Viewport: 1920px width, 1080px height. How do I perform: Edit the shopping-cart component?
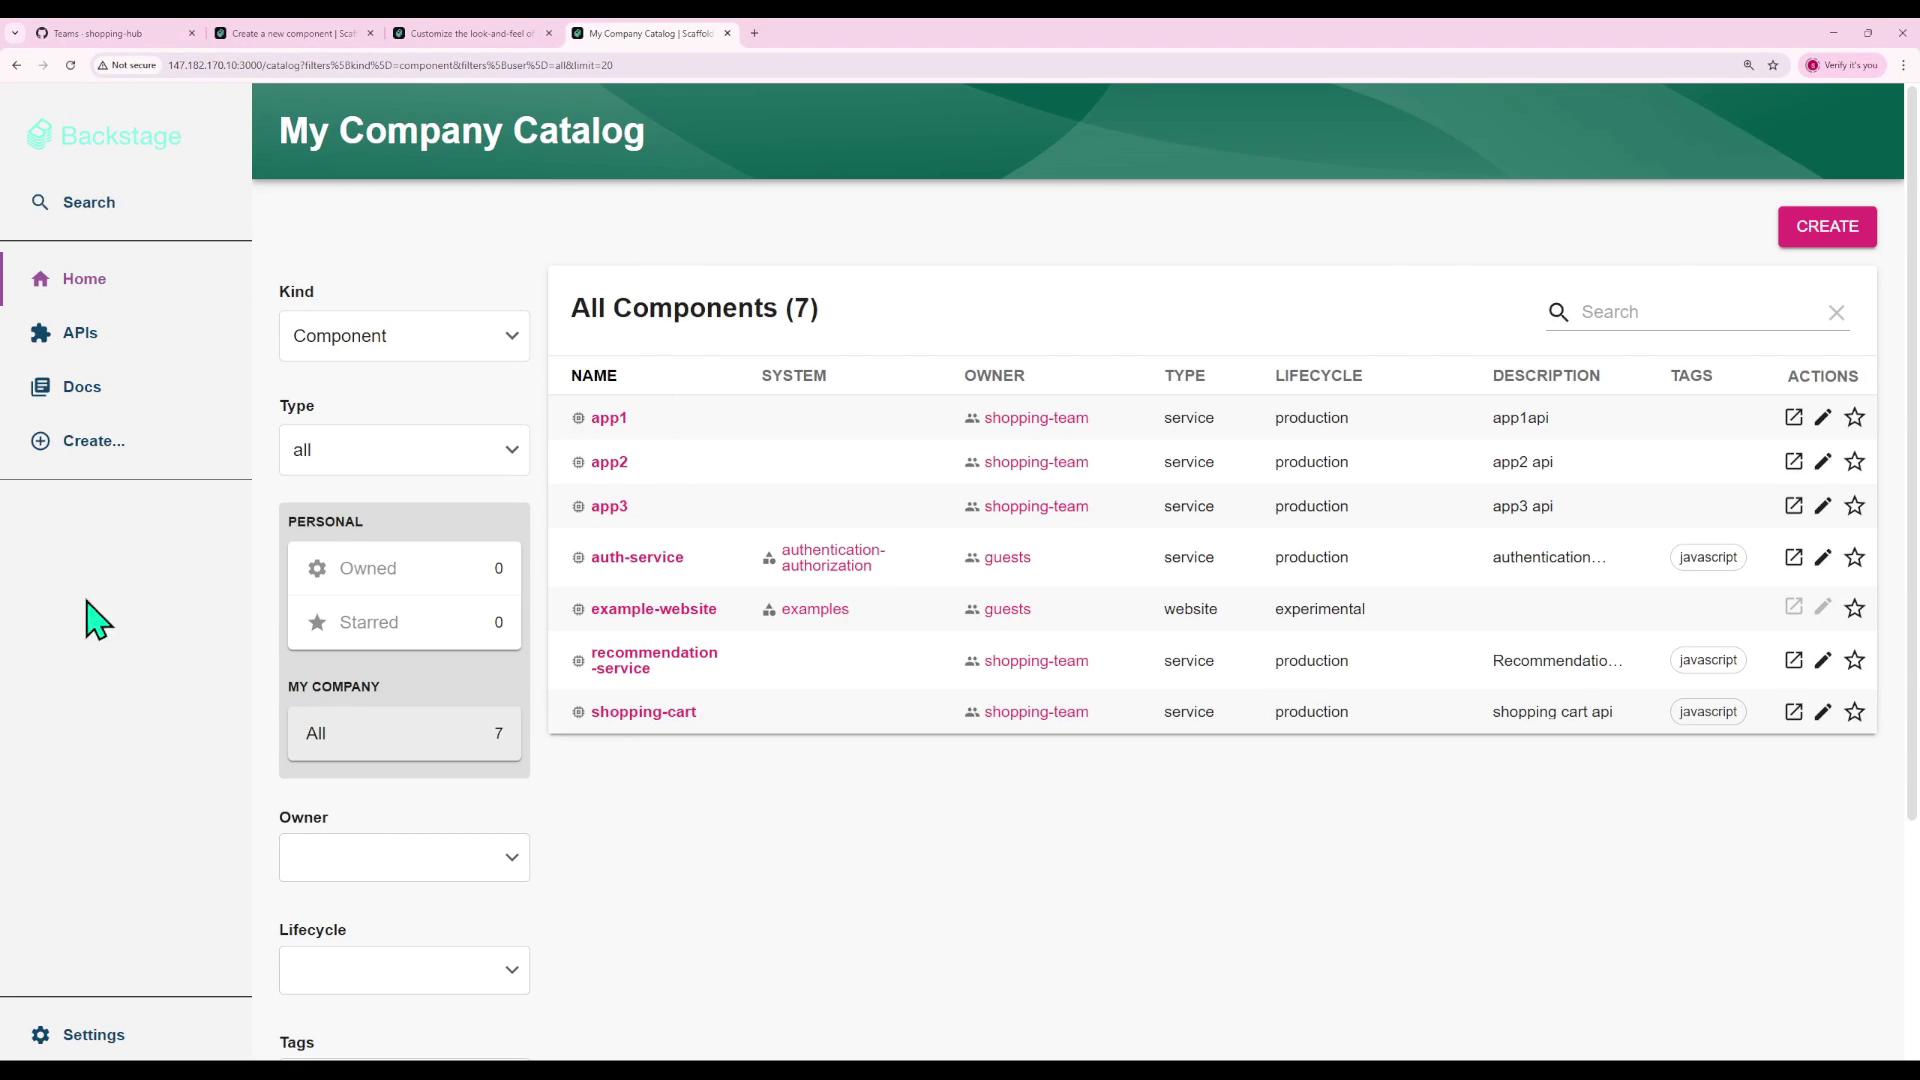(x=1823, y=711)
